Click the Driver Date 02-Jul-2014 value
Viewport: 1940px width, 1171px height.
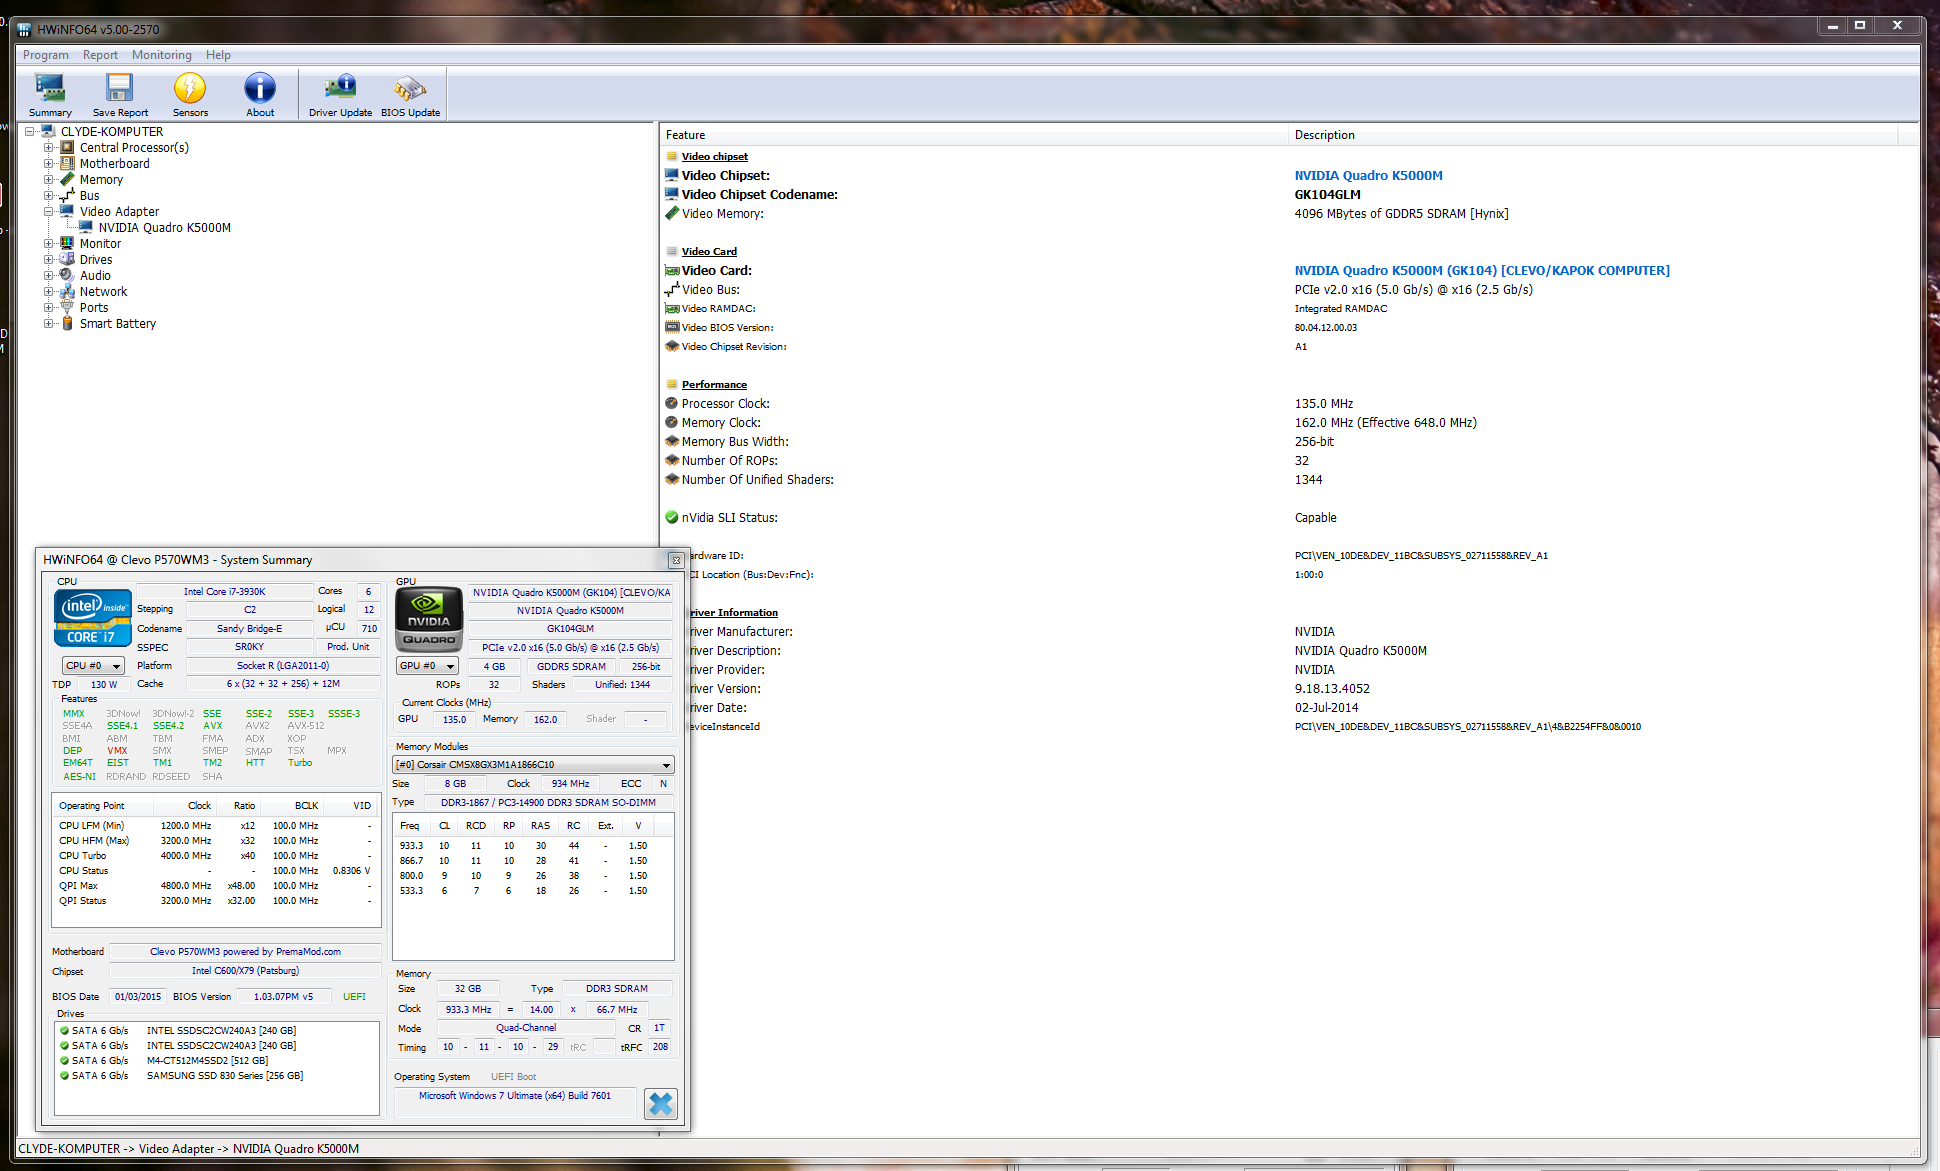(x=1326, y=707)
